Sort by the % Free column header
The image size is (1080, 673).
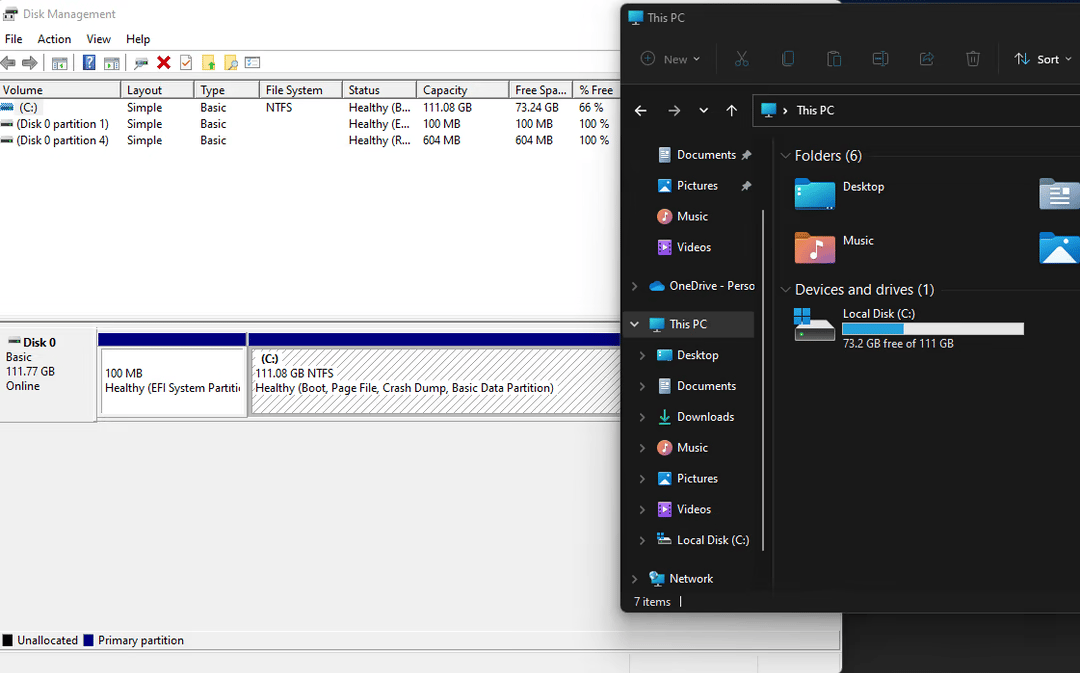tap(596, 90)
